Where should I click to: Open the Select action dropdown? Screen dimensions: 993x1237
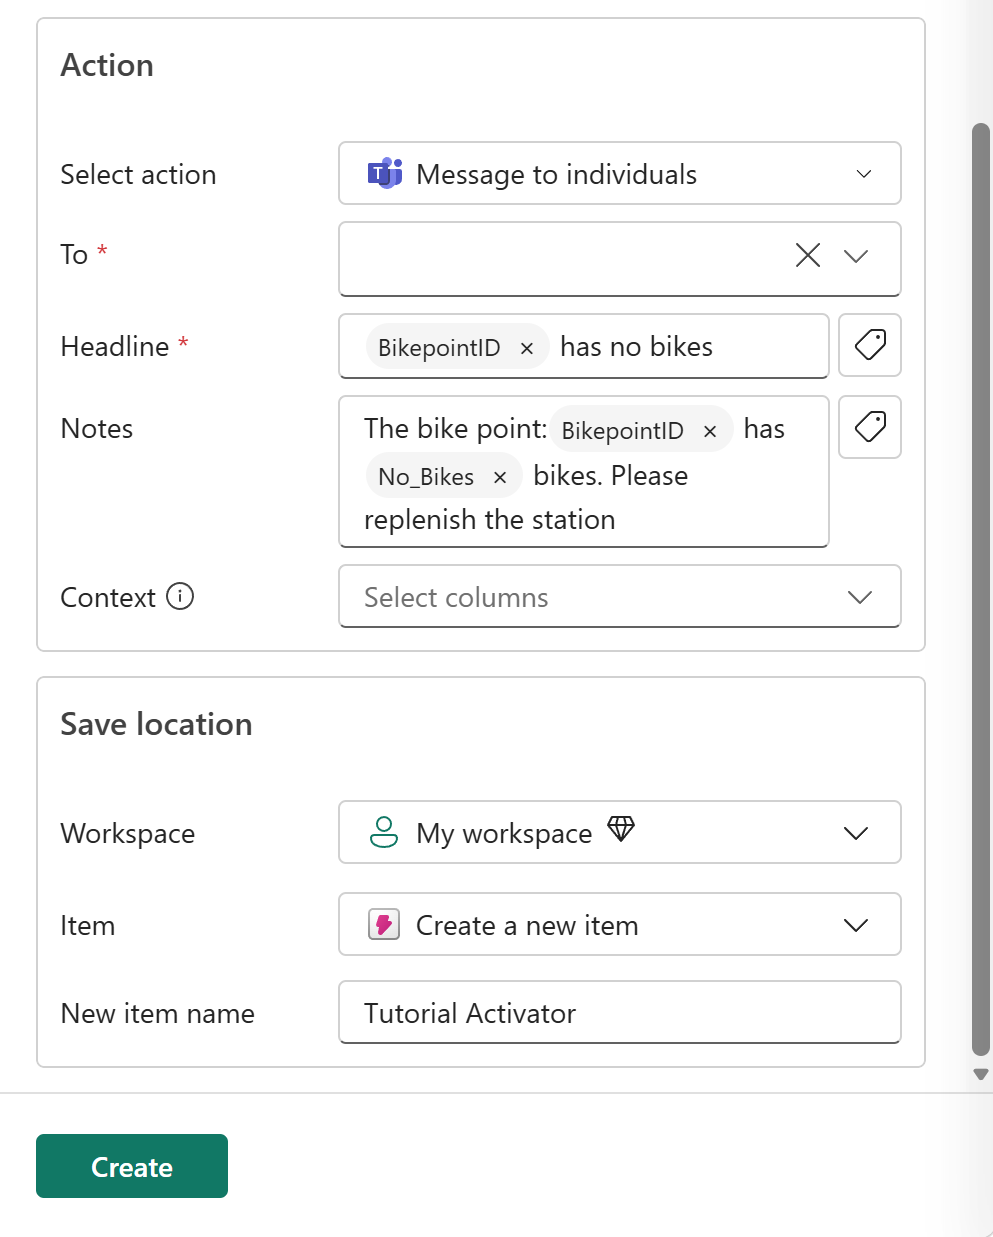click(x=619, y=173)
